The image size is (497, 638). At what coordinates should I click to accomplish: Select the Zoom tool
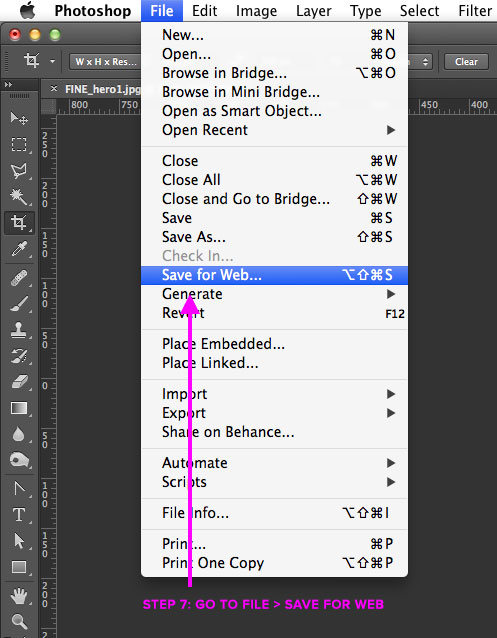pos(19,622)
